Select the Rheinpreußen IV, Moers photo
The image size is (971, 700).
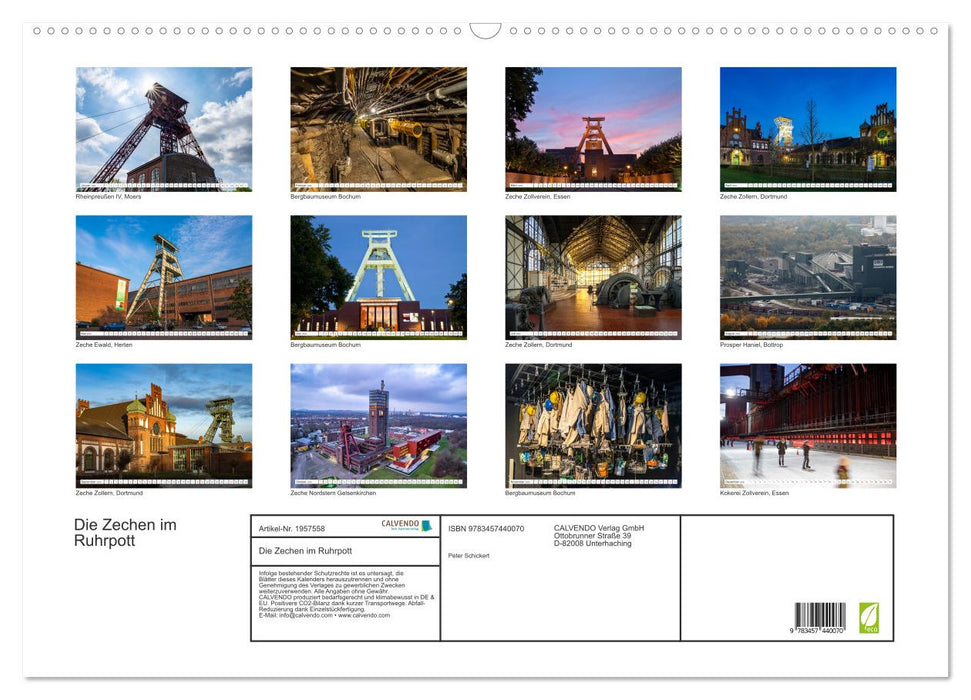point(163,128)
